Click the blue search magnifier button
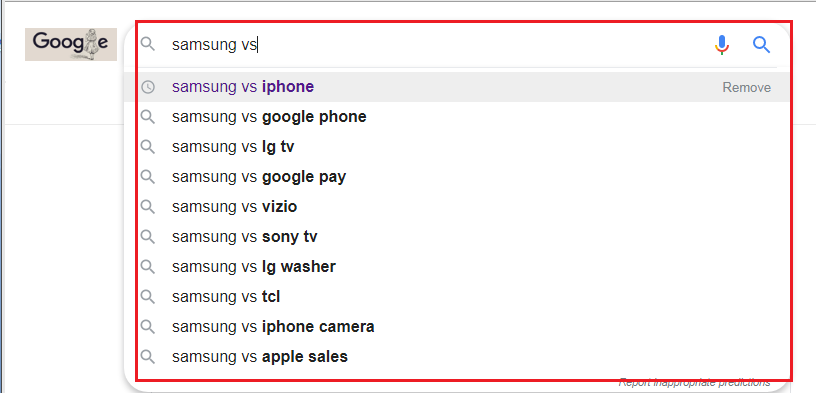816x393 pixels. tap(761, 45)
